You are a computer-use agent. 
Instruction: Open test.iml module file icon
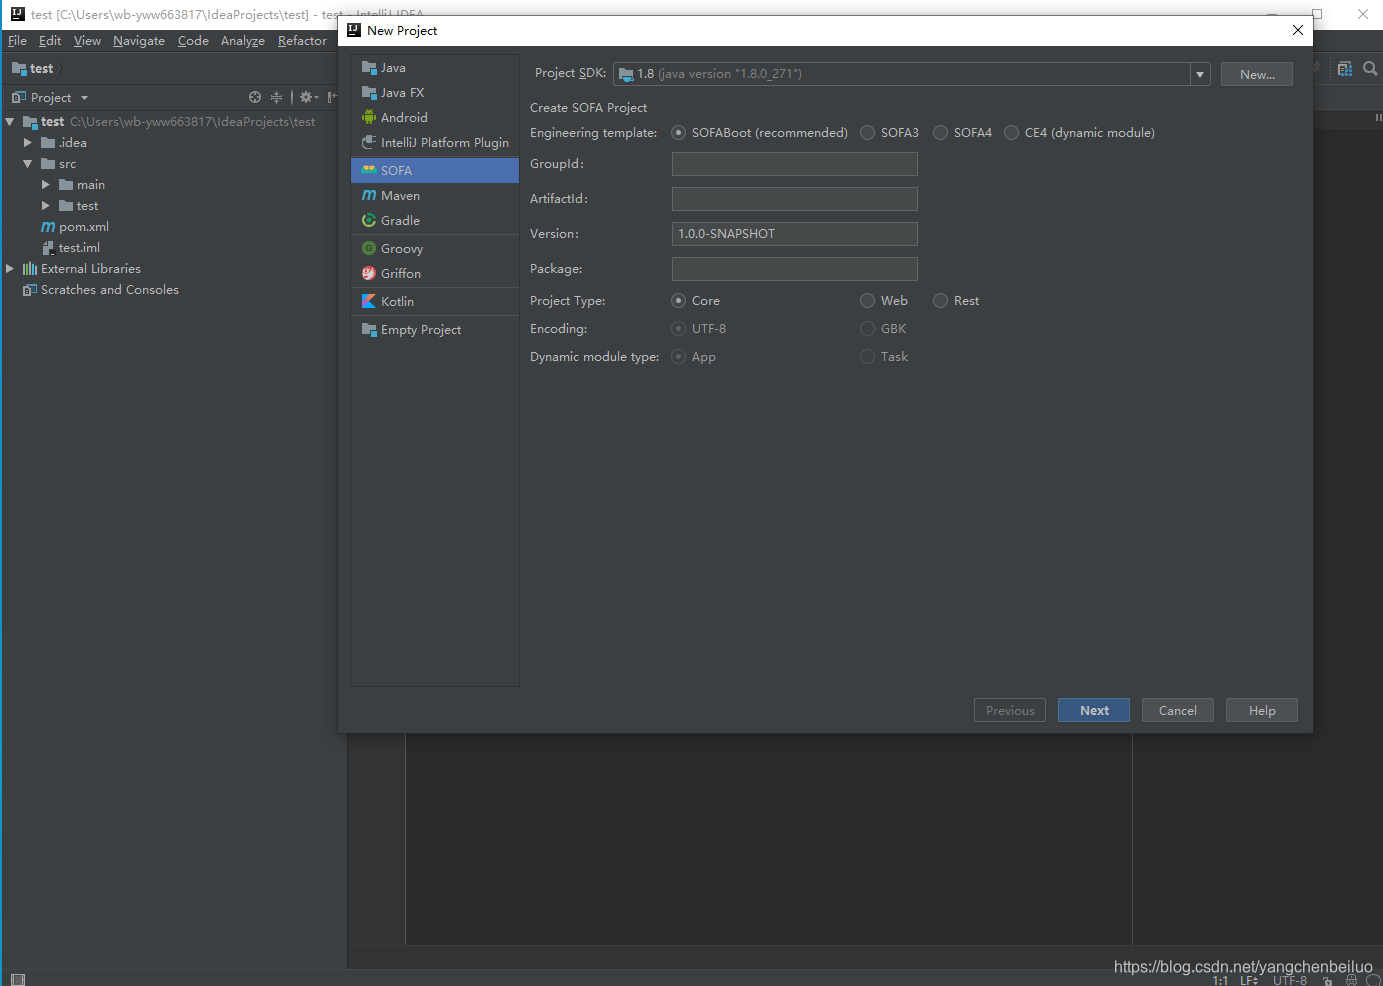tap(48, 248)
